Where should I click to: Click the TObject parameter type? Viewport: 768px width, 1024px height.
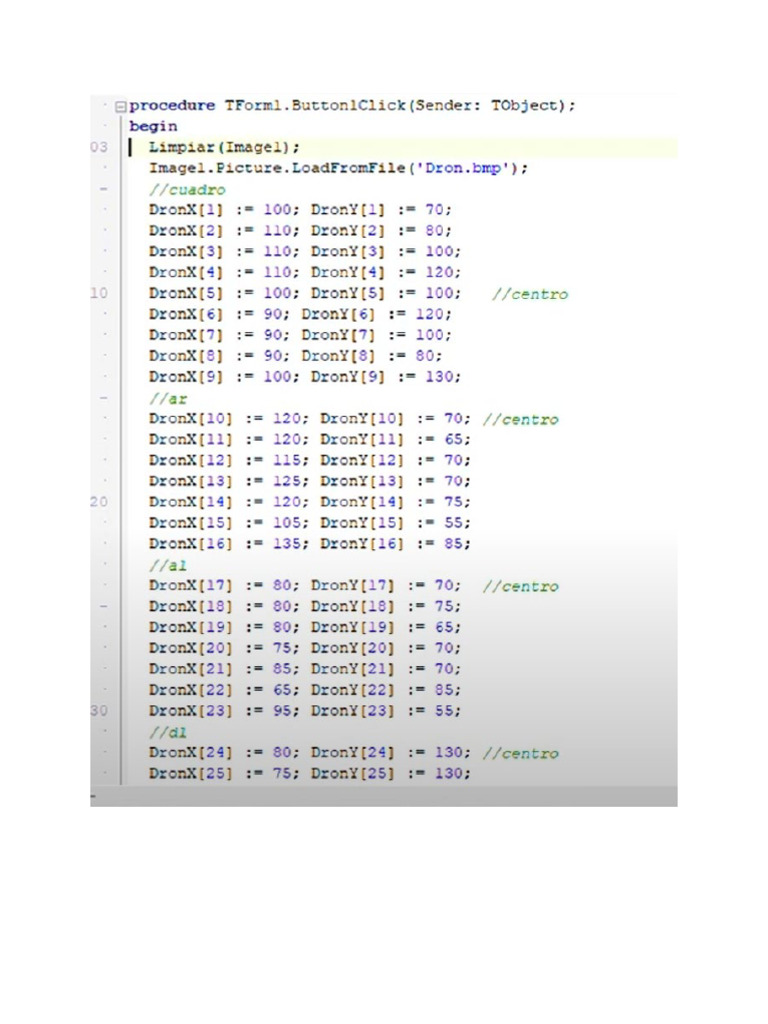click(x=525, y=106)
